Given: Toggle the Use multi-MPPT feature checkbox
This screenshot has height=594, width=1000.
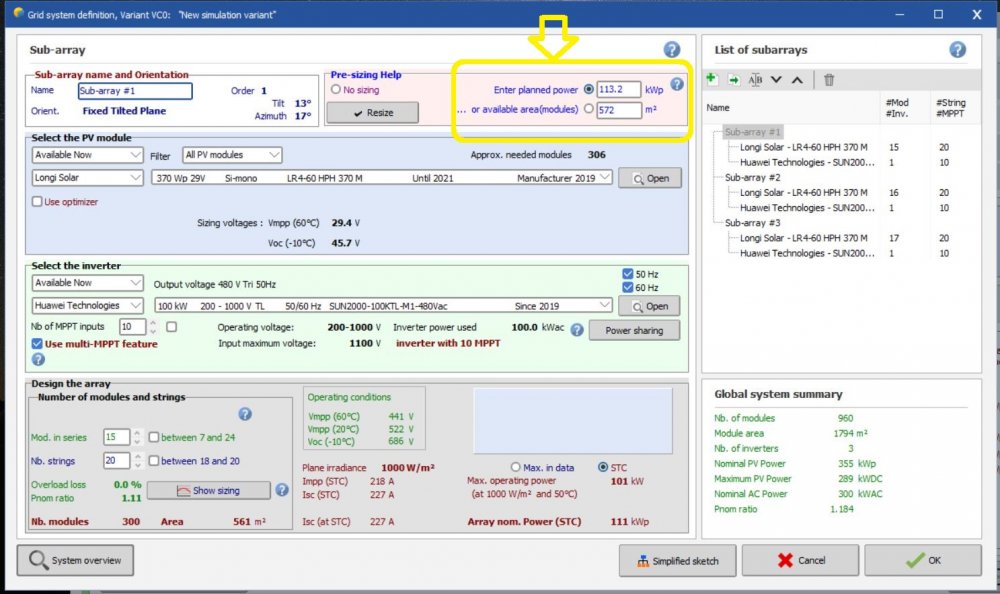Looking at the screenshot, I should pos(37,344).
